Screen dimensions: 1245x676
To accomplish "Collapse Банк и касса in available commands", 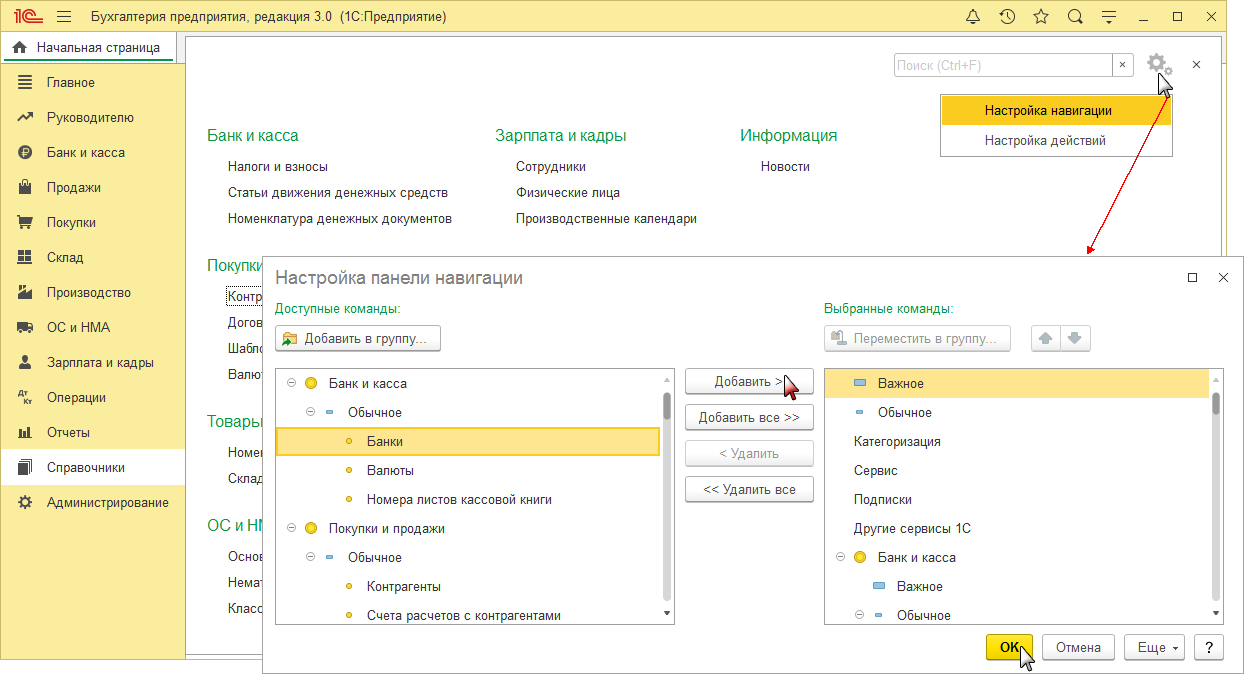I will 291,383.
